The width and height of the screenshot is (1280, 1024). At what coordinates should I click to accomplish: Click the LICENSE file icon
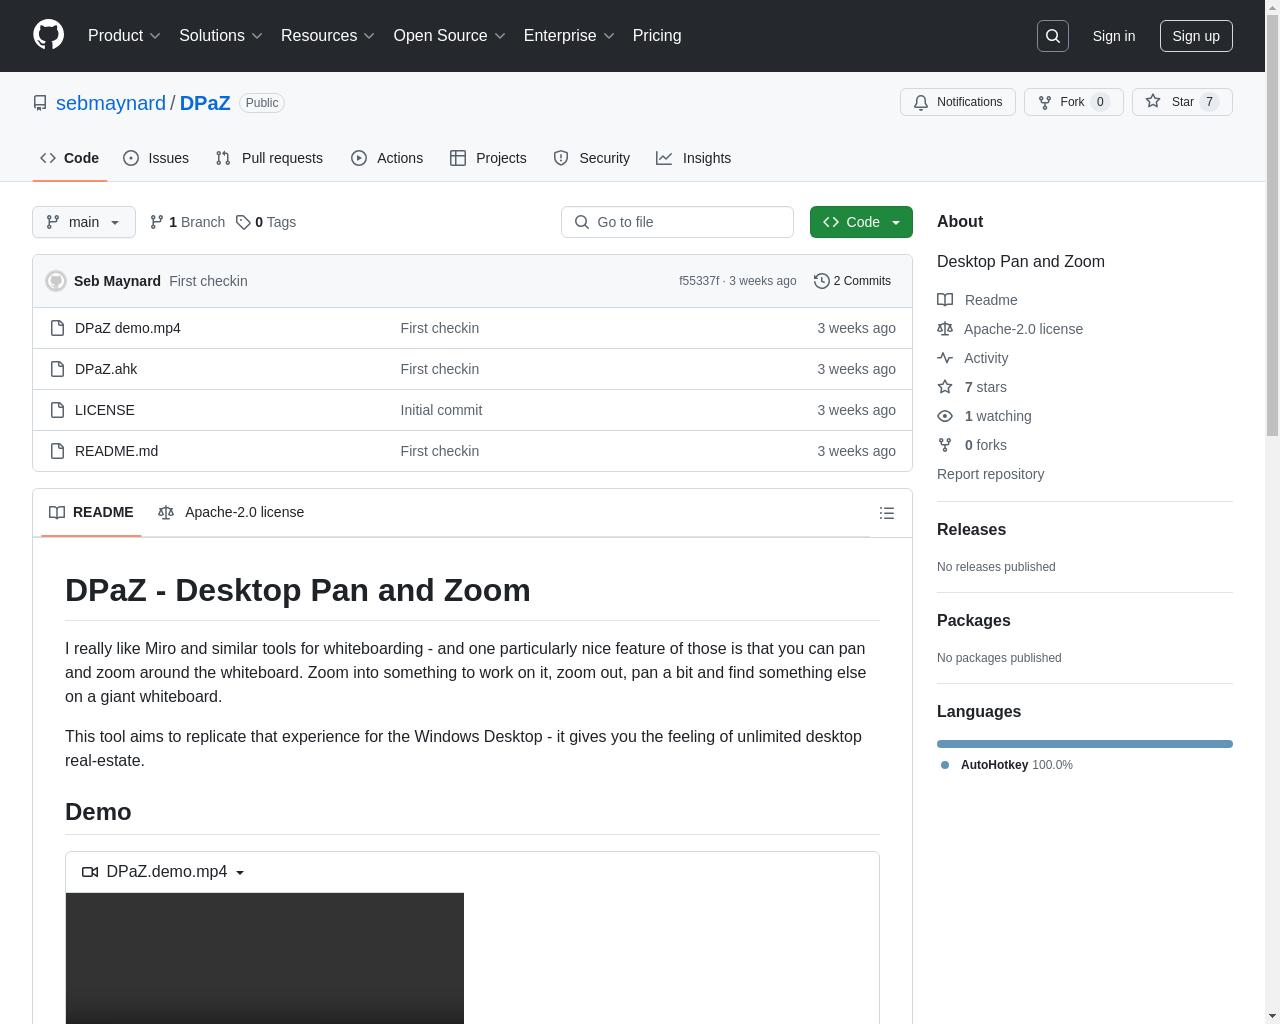click(58, 410)
